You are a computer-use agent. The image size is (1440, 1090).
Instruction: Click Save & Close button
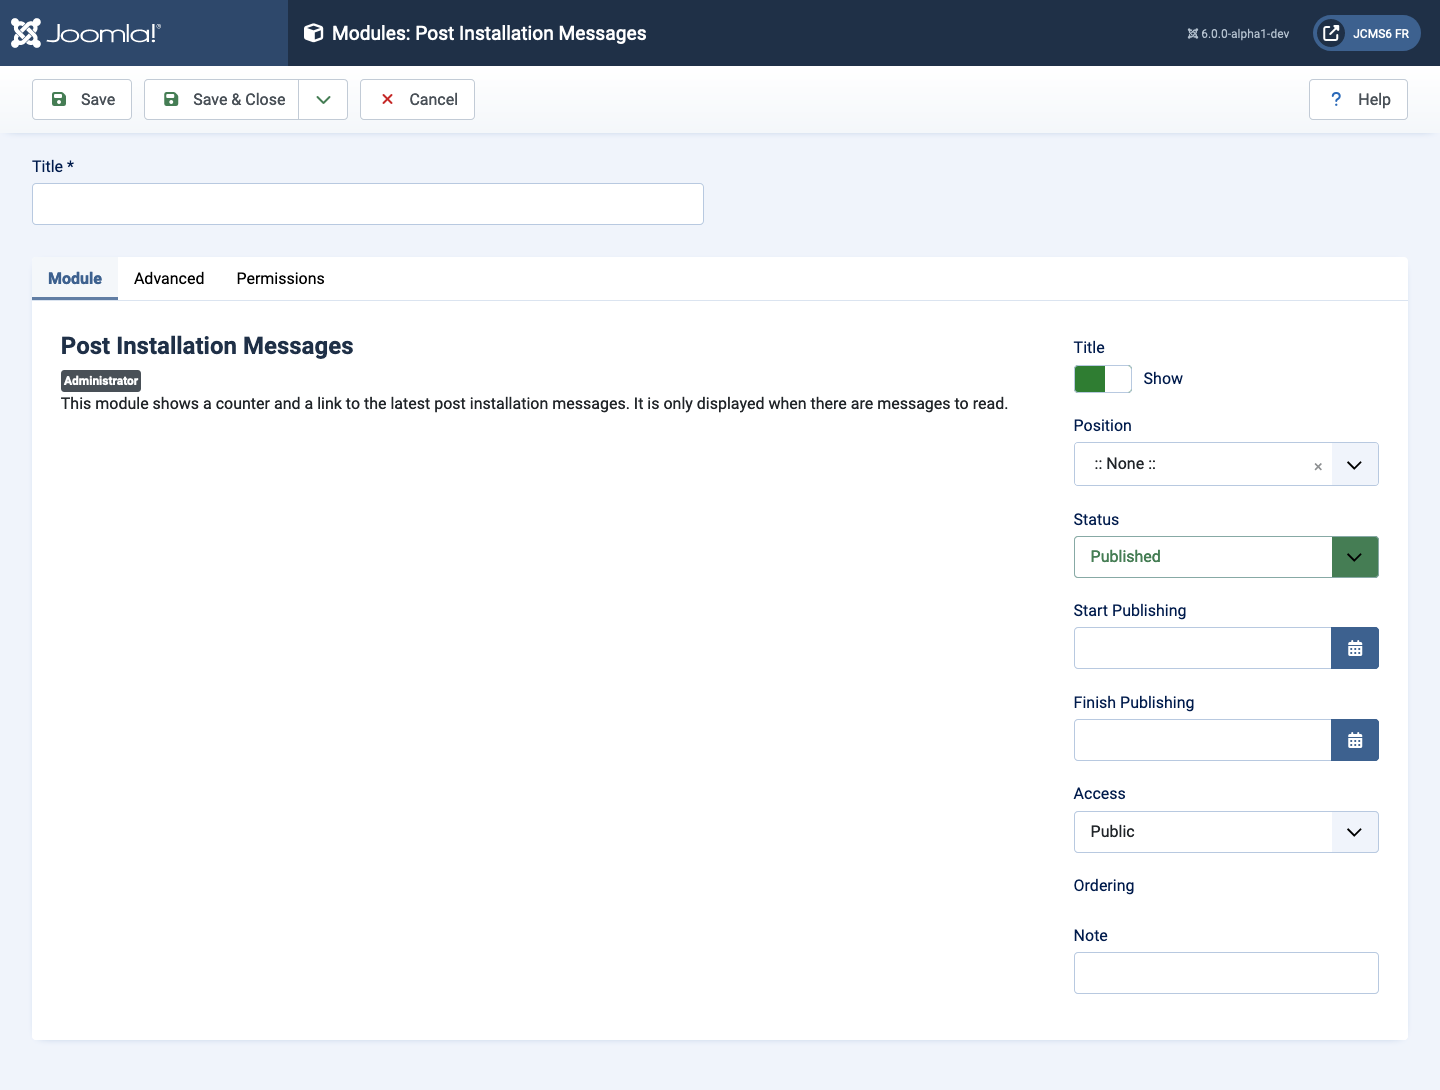coord(222,99)
